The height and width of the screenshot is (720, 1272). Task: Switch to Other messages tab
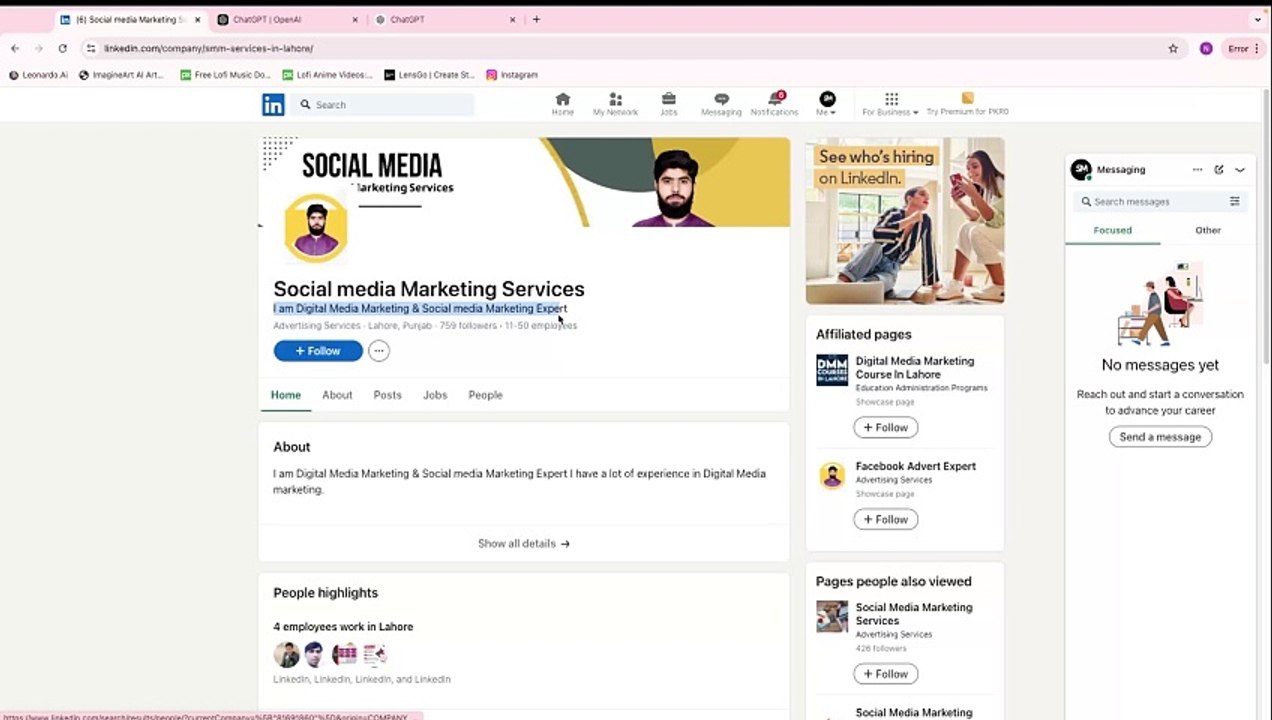[1207, 230]
